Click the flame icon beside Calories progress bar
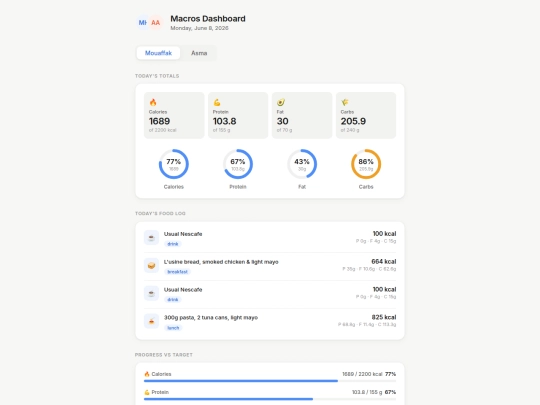The width and height of the screenshot is (540, 405). coord(147,374)
